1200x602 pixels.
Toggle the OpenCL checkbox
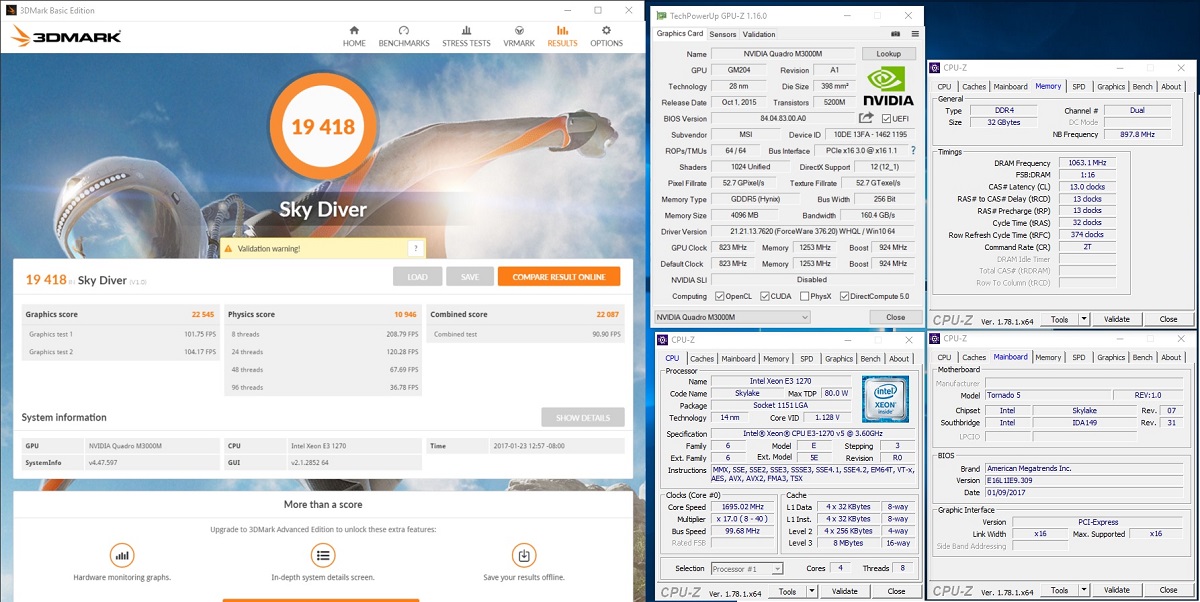click(x=720, y=296)
